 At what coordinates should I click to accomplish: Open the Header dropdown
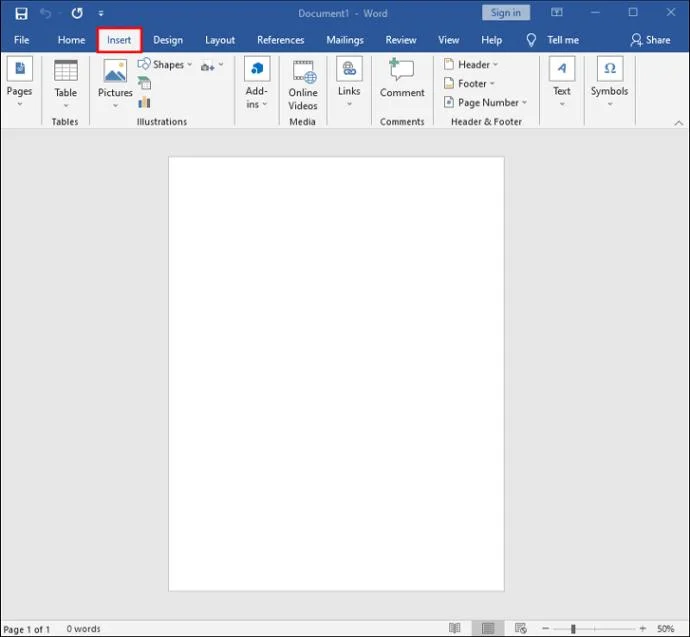pyautogui.click(x=471, y=65)
